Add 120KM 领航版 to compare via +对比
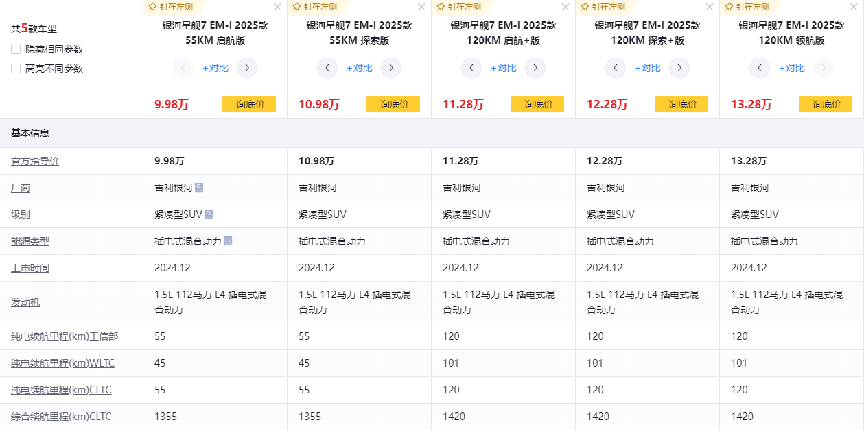The image size is (864, 431). [x=792, y=68]
